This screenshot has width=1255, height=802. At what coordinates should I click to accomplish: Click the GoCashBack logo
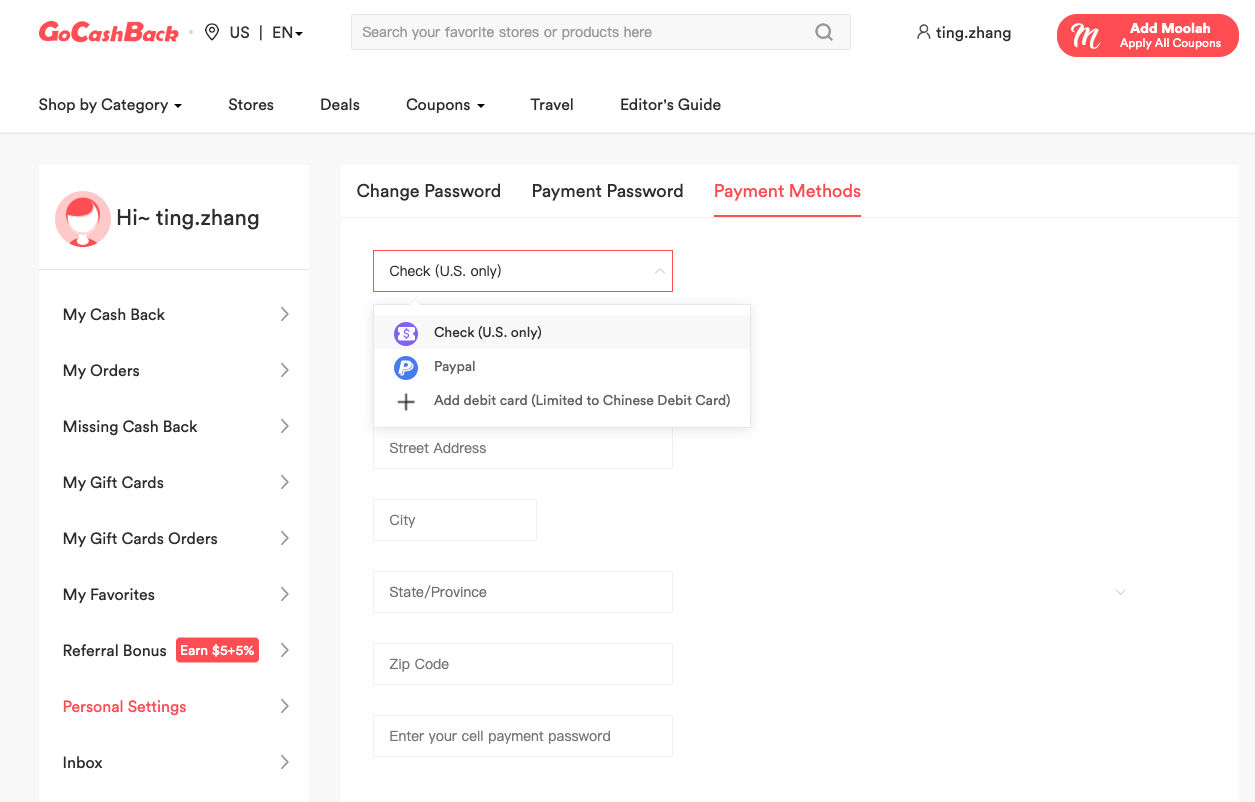[108, 32]
